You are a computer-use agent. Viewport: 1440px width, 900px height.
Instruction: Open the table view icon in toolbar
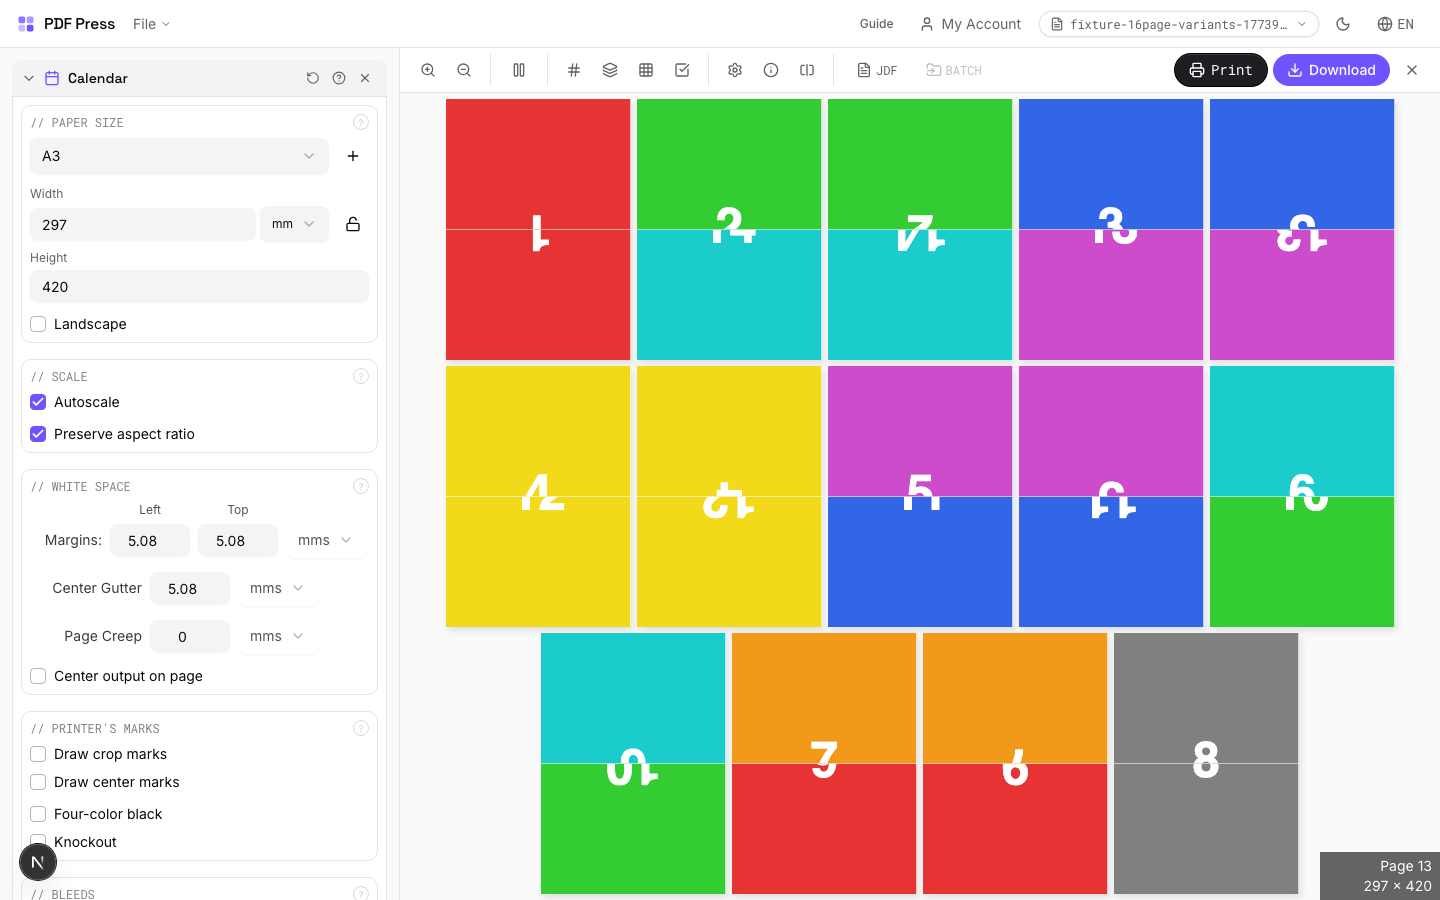[646, 70]
